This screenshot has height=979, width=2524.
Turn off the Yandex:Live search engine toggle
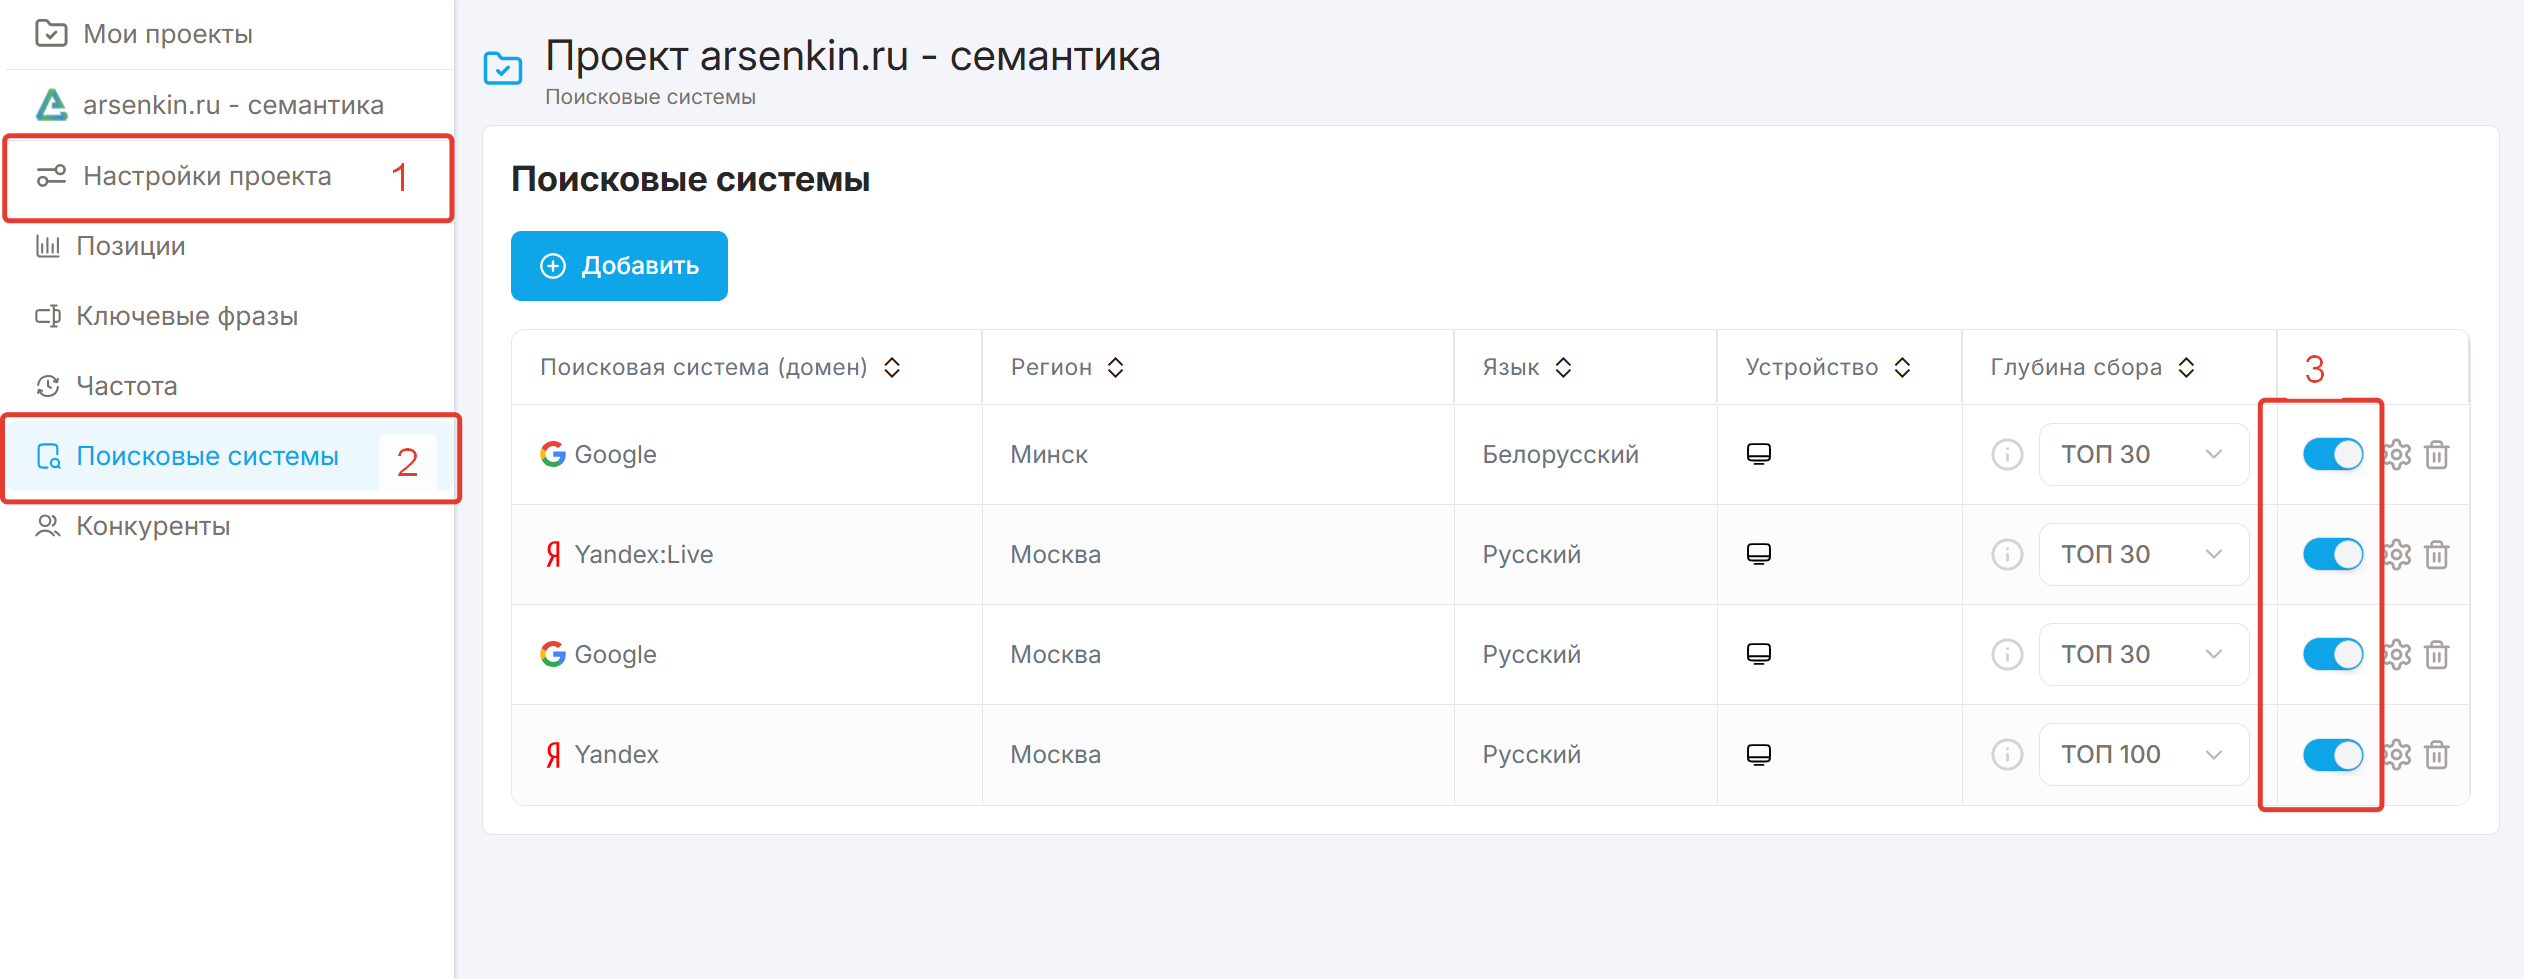coord(2332,555)
